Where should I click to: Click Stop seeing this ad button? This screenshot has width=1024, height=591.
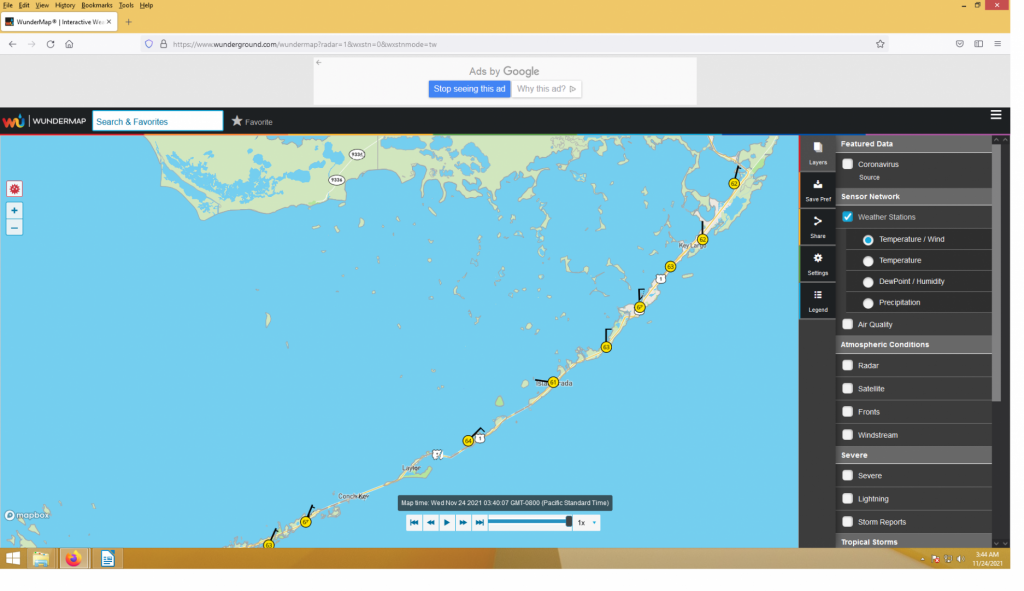coord(470,89)
